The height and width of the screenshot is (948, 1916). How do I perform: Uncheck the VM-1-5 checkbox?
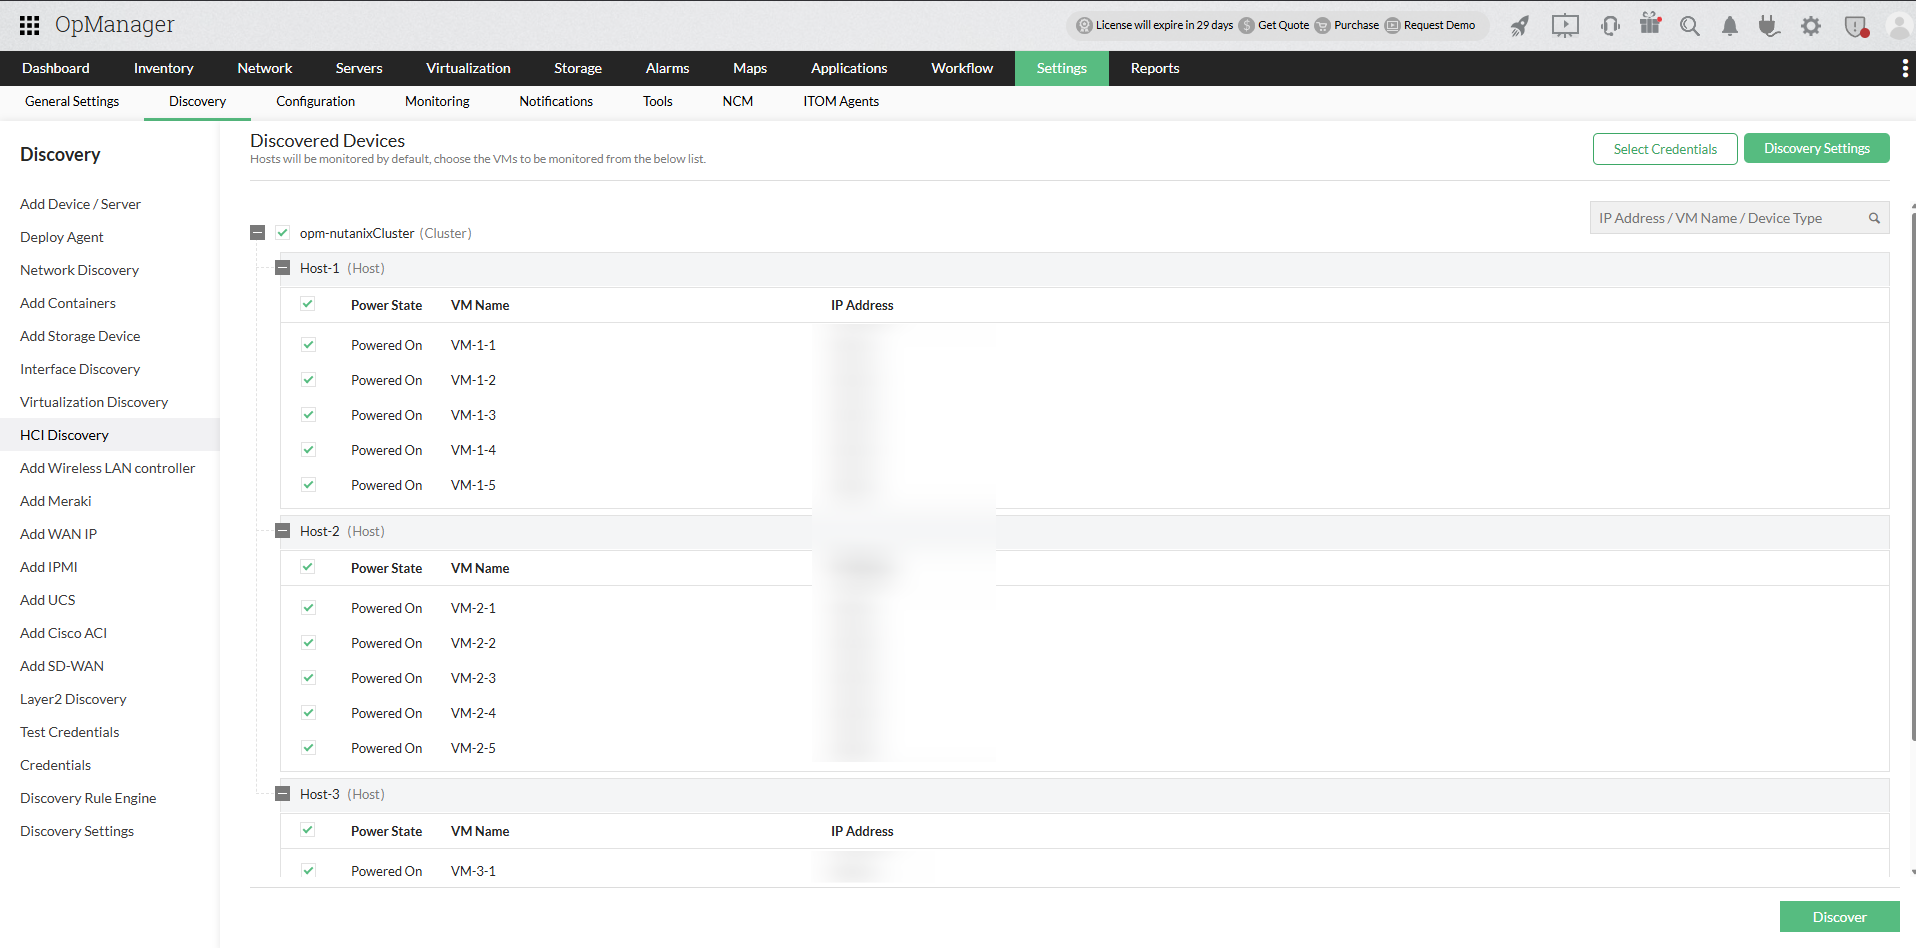pos(308,485)
